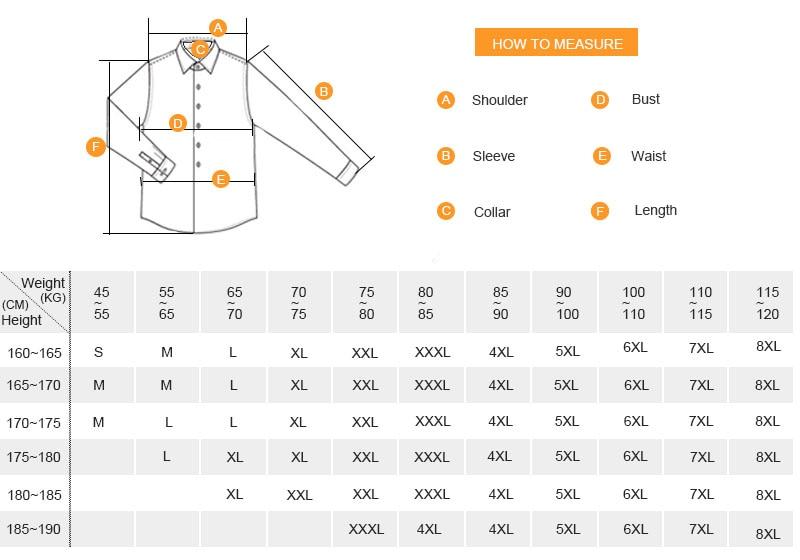This screenshot has width=800, height=560.
Task: Click the orange A marker on the shirt diagram
Action: click(218, 27)
